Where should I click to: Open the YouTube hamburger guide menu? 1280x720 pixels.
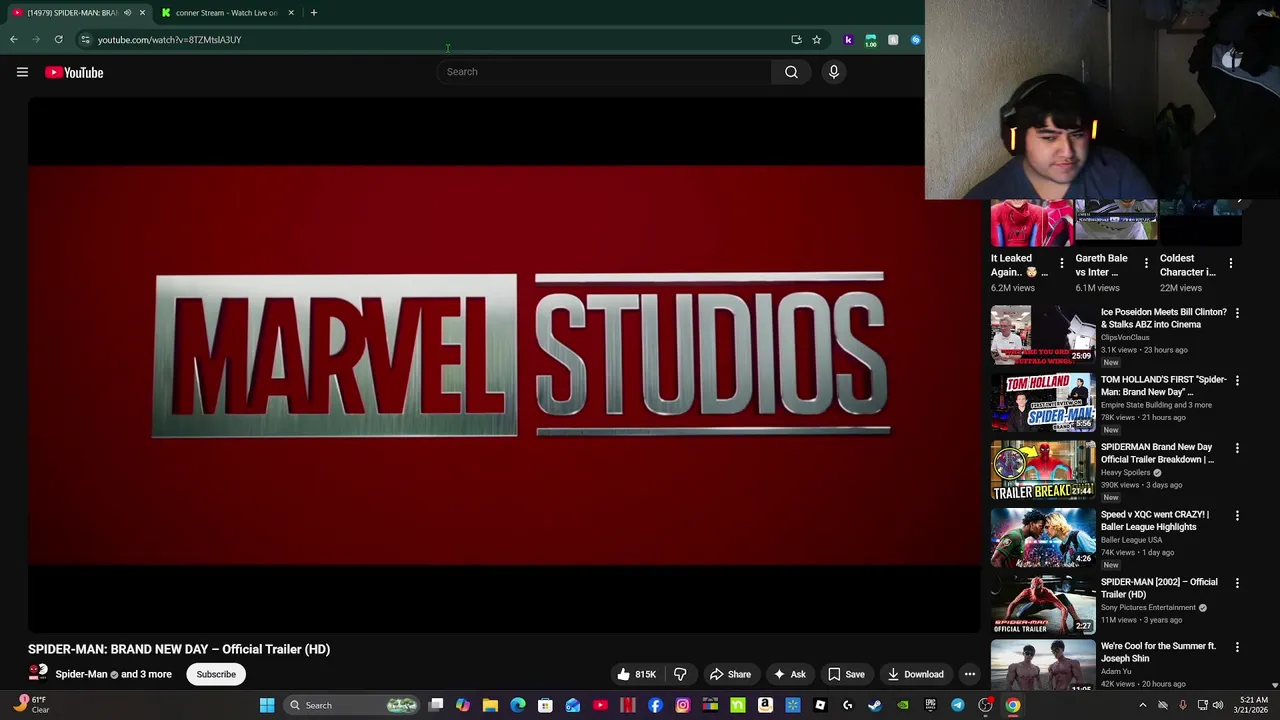click(x=22, y=72)
